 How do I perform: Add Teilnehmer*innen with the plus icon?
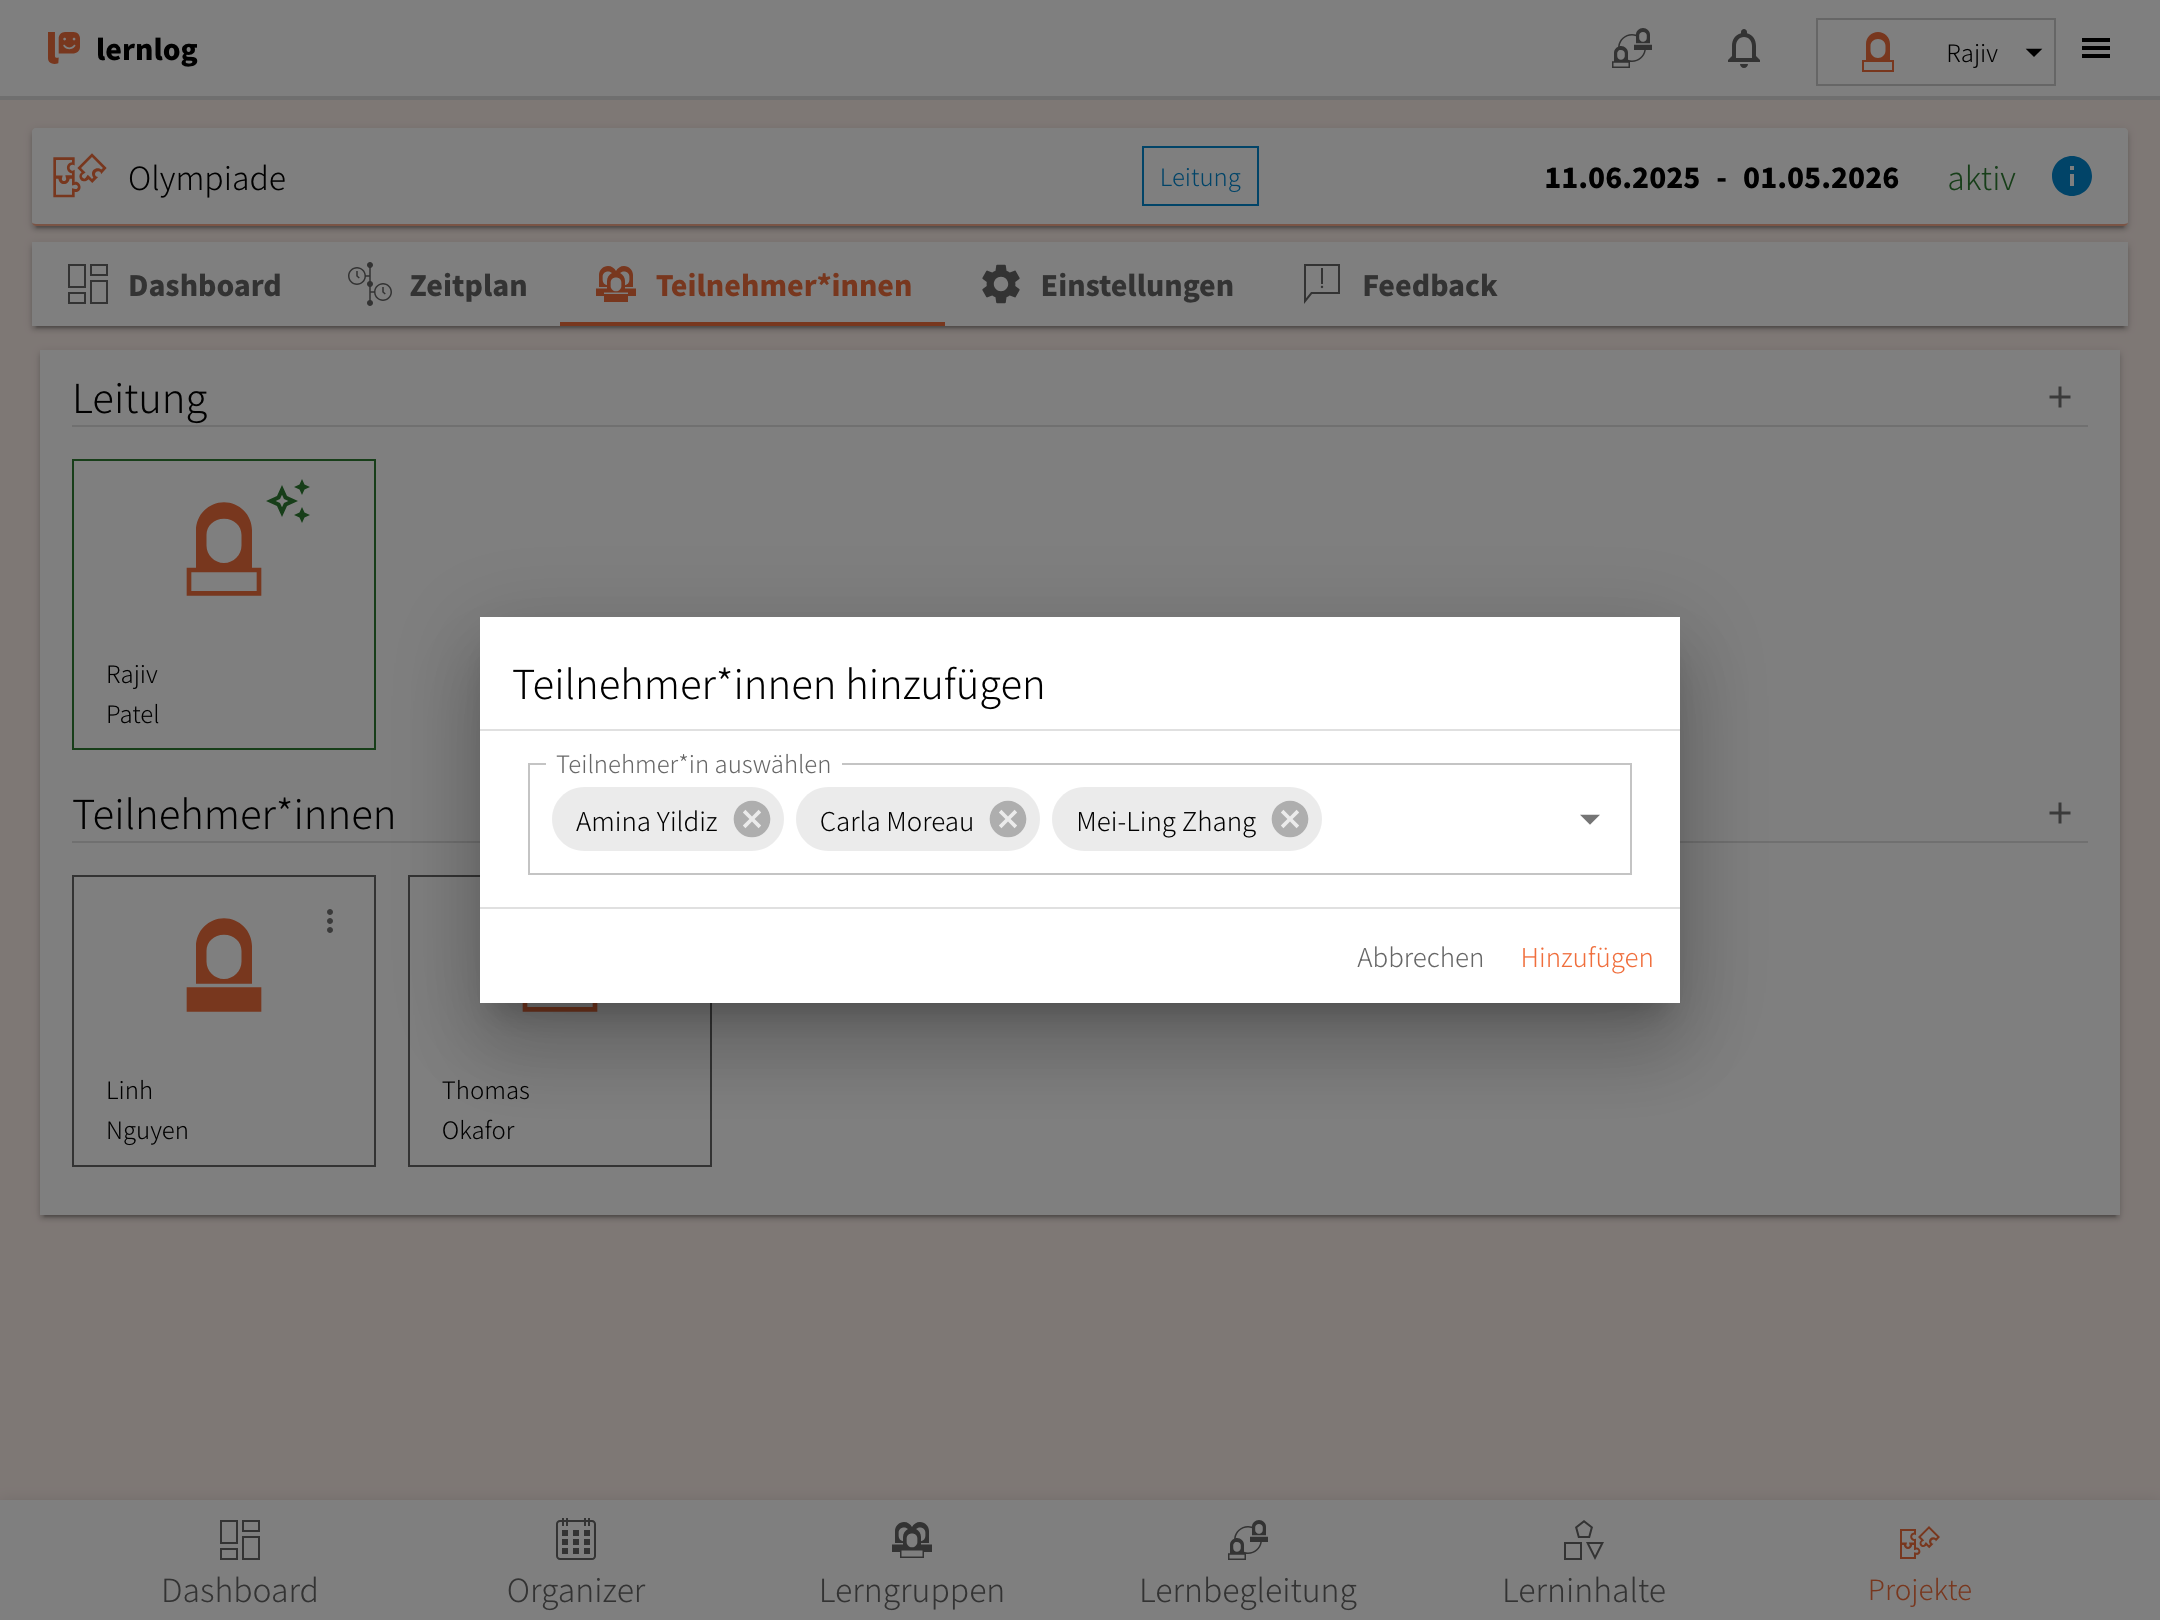point(2059,814)
